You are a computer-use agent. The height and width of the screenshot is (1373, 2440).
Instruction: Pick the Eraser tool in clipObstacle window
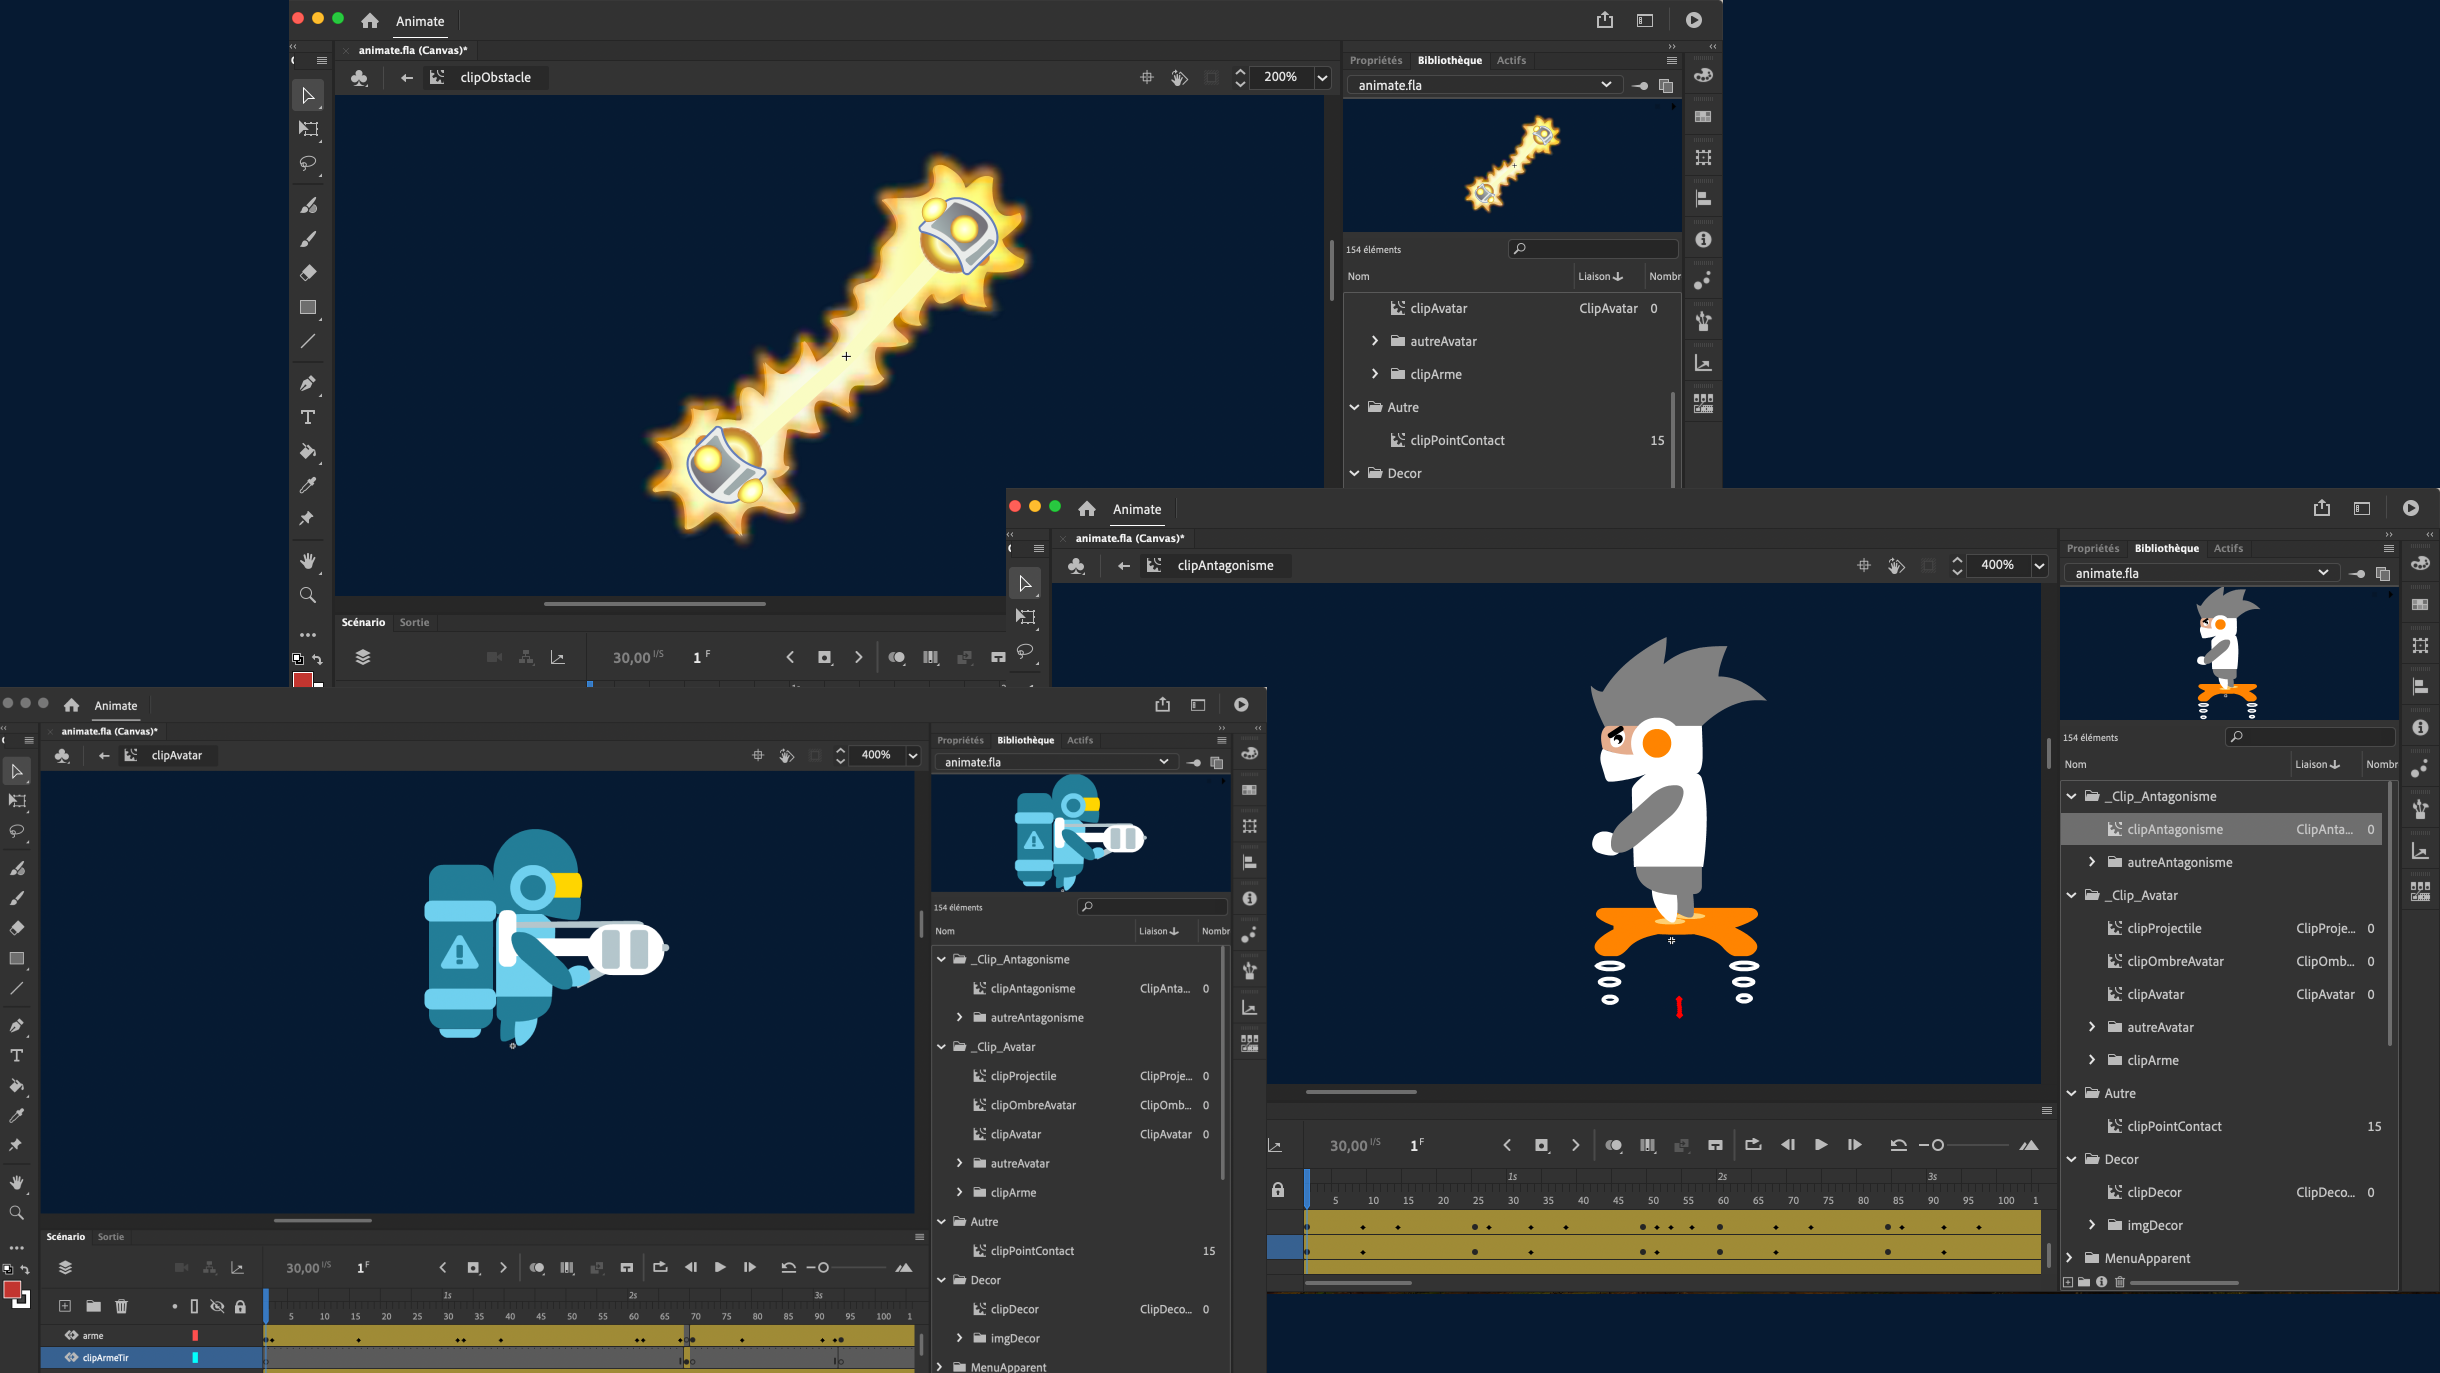[x=308, y=273]
